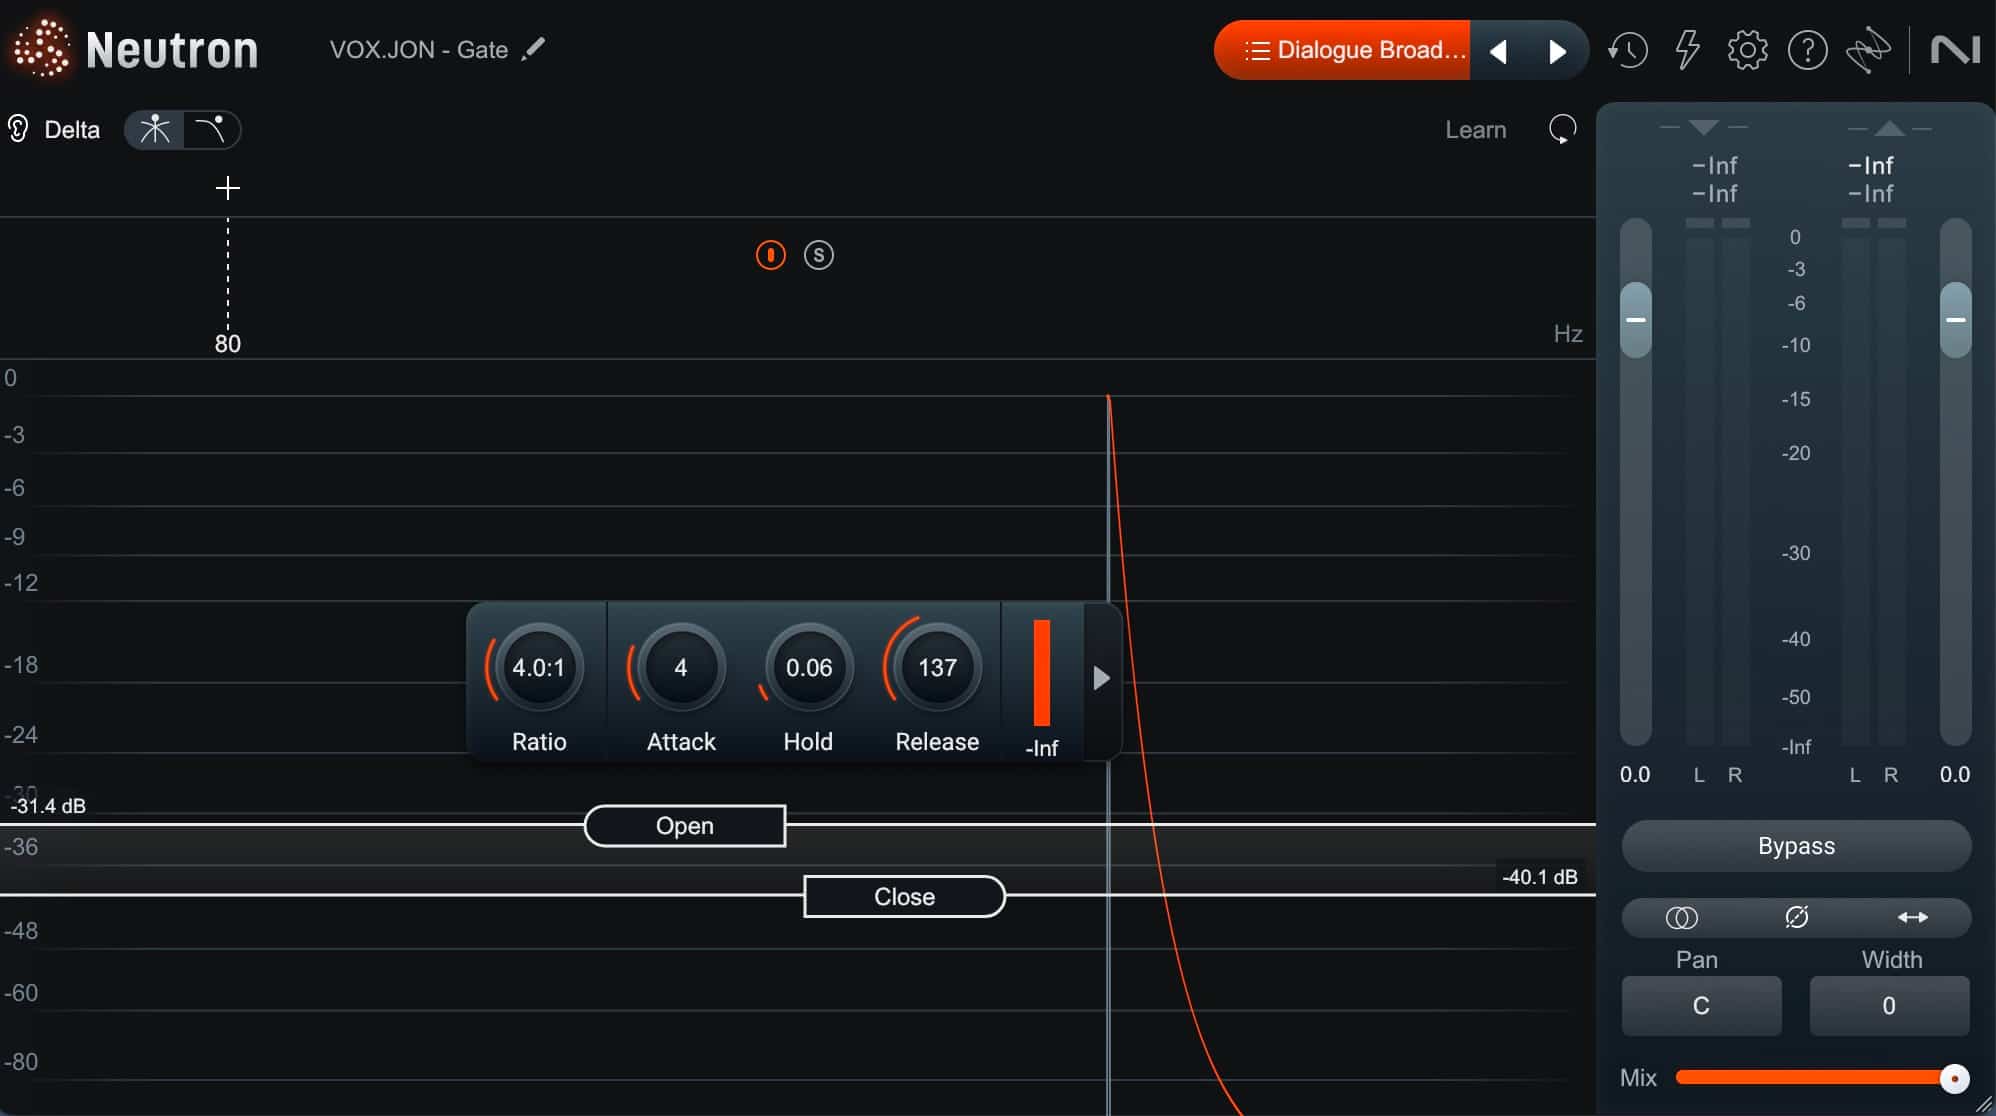1996x1116 pixels.
Task: Go to the next preset
Action: coord(1557,51)
